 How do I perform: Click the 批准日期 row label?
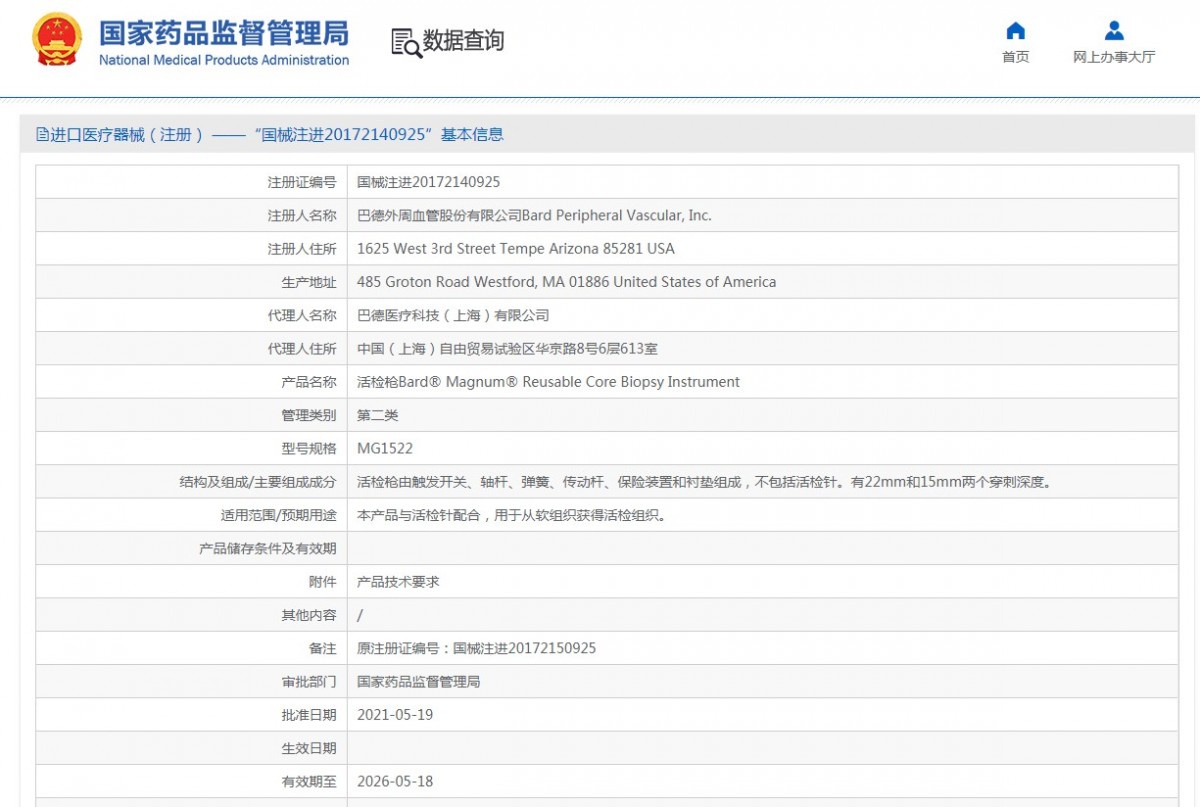point(309,715)
